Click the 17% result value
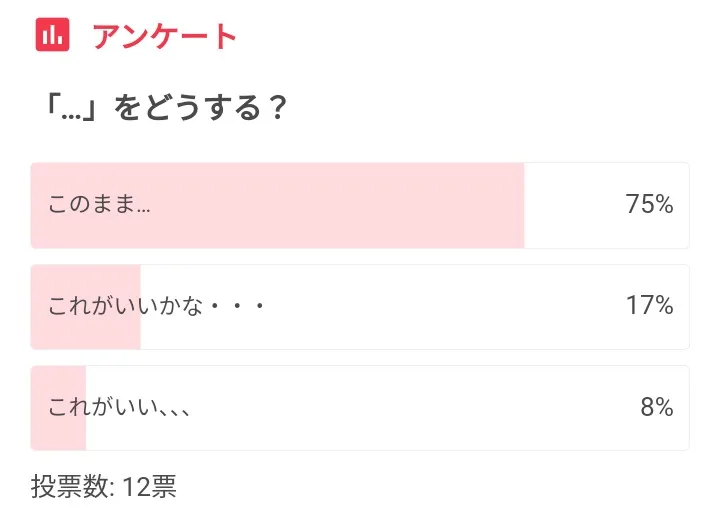Image resolution: width=720 pixels, height=522 pixels. tap(649, 306)
